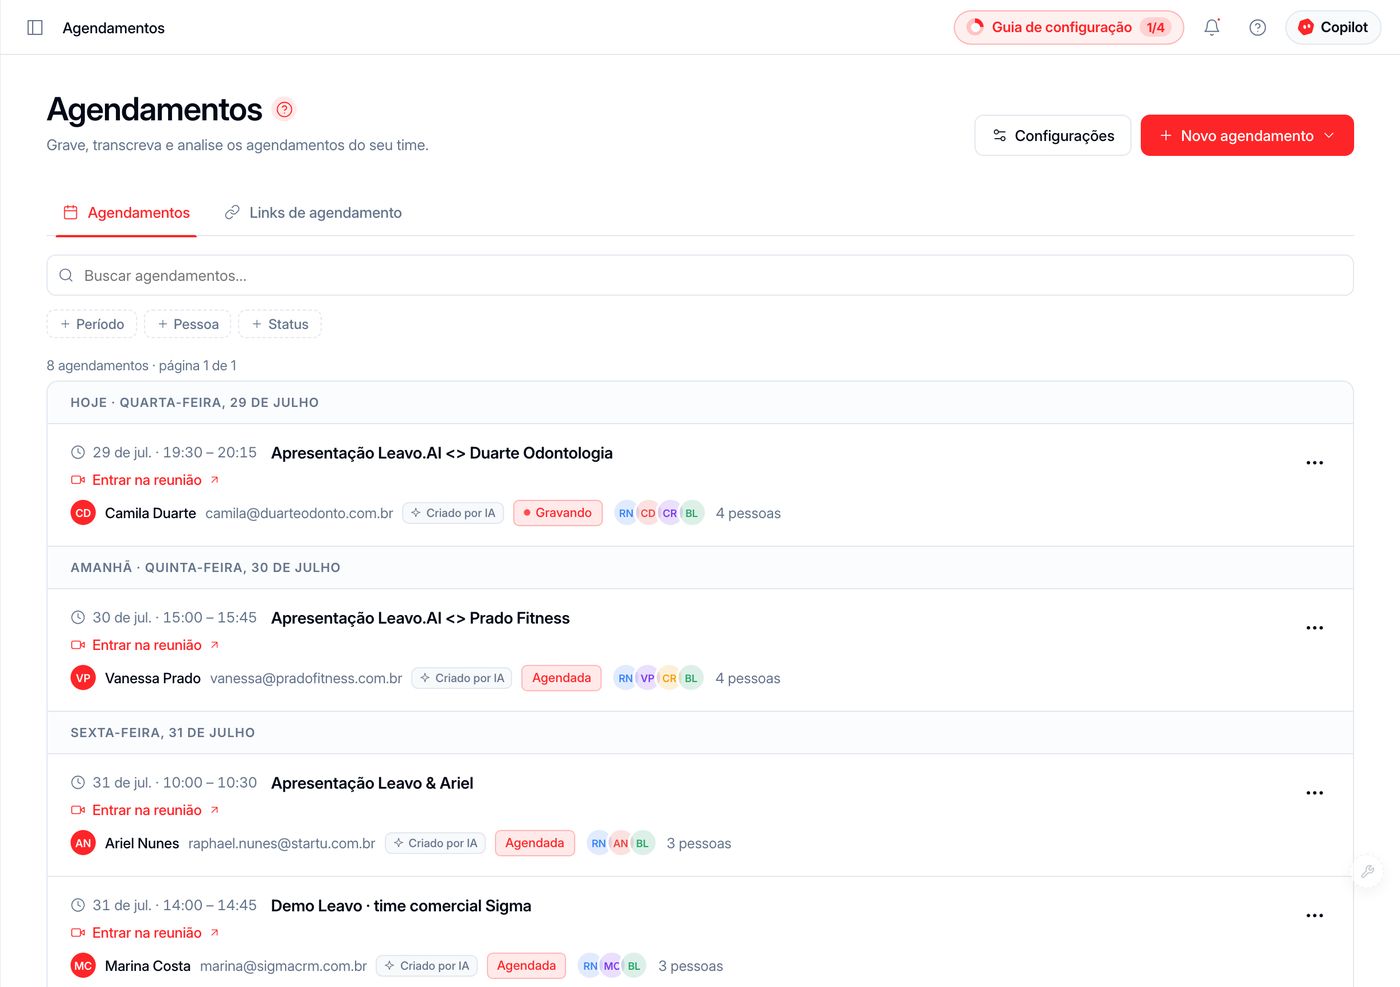Join the Duarte Odontologia meeting link
Screen dimensions: 1400x987
pyautogui.click(x=145, y=480)
